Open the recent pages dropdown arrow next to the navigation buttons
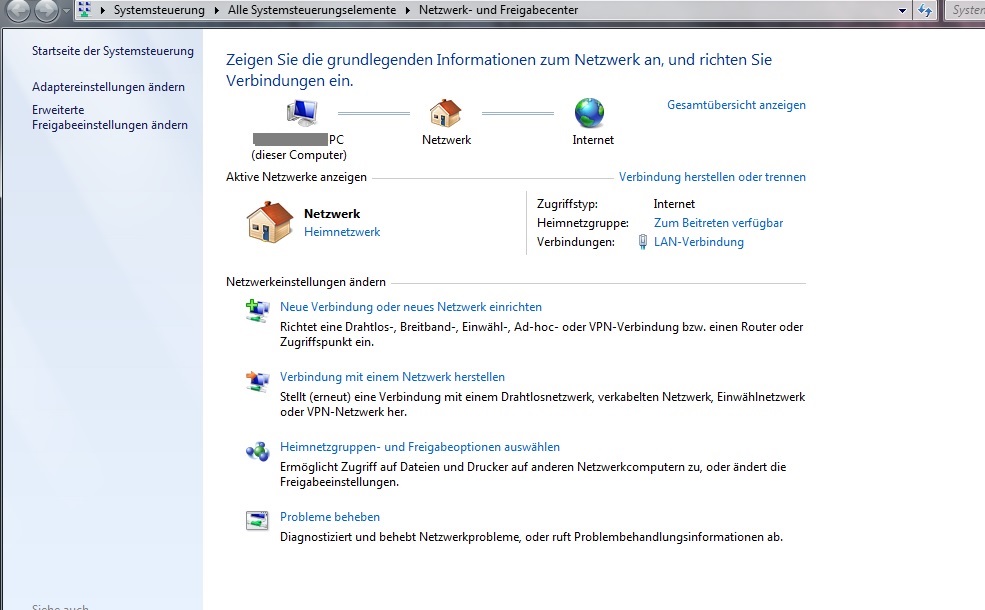Screen dimensions: 985x610 tap(66, 11)
